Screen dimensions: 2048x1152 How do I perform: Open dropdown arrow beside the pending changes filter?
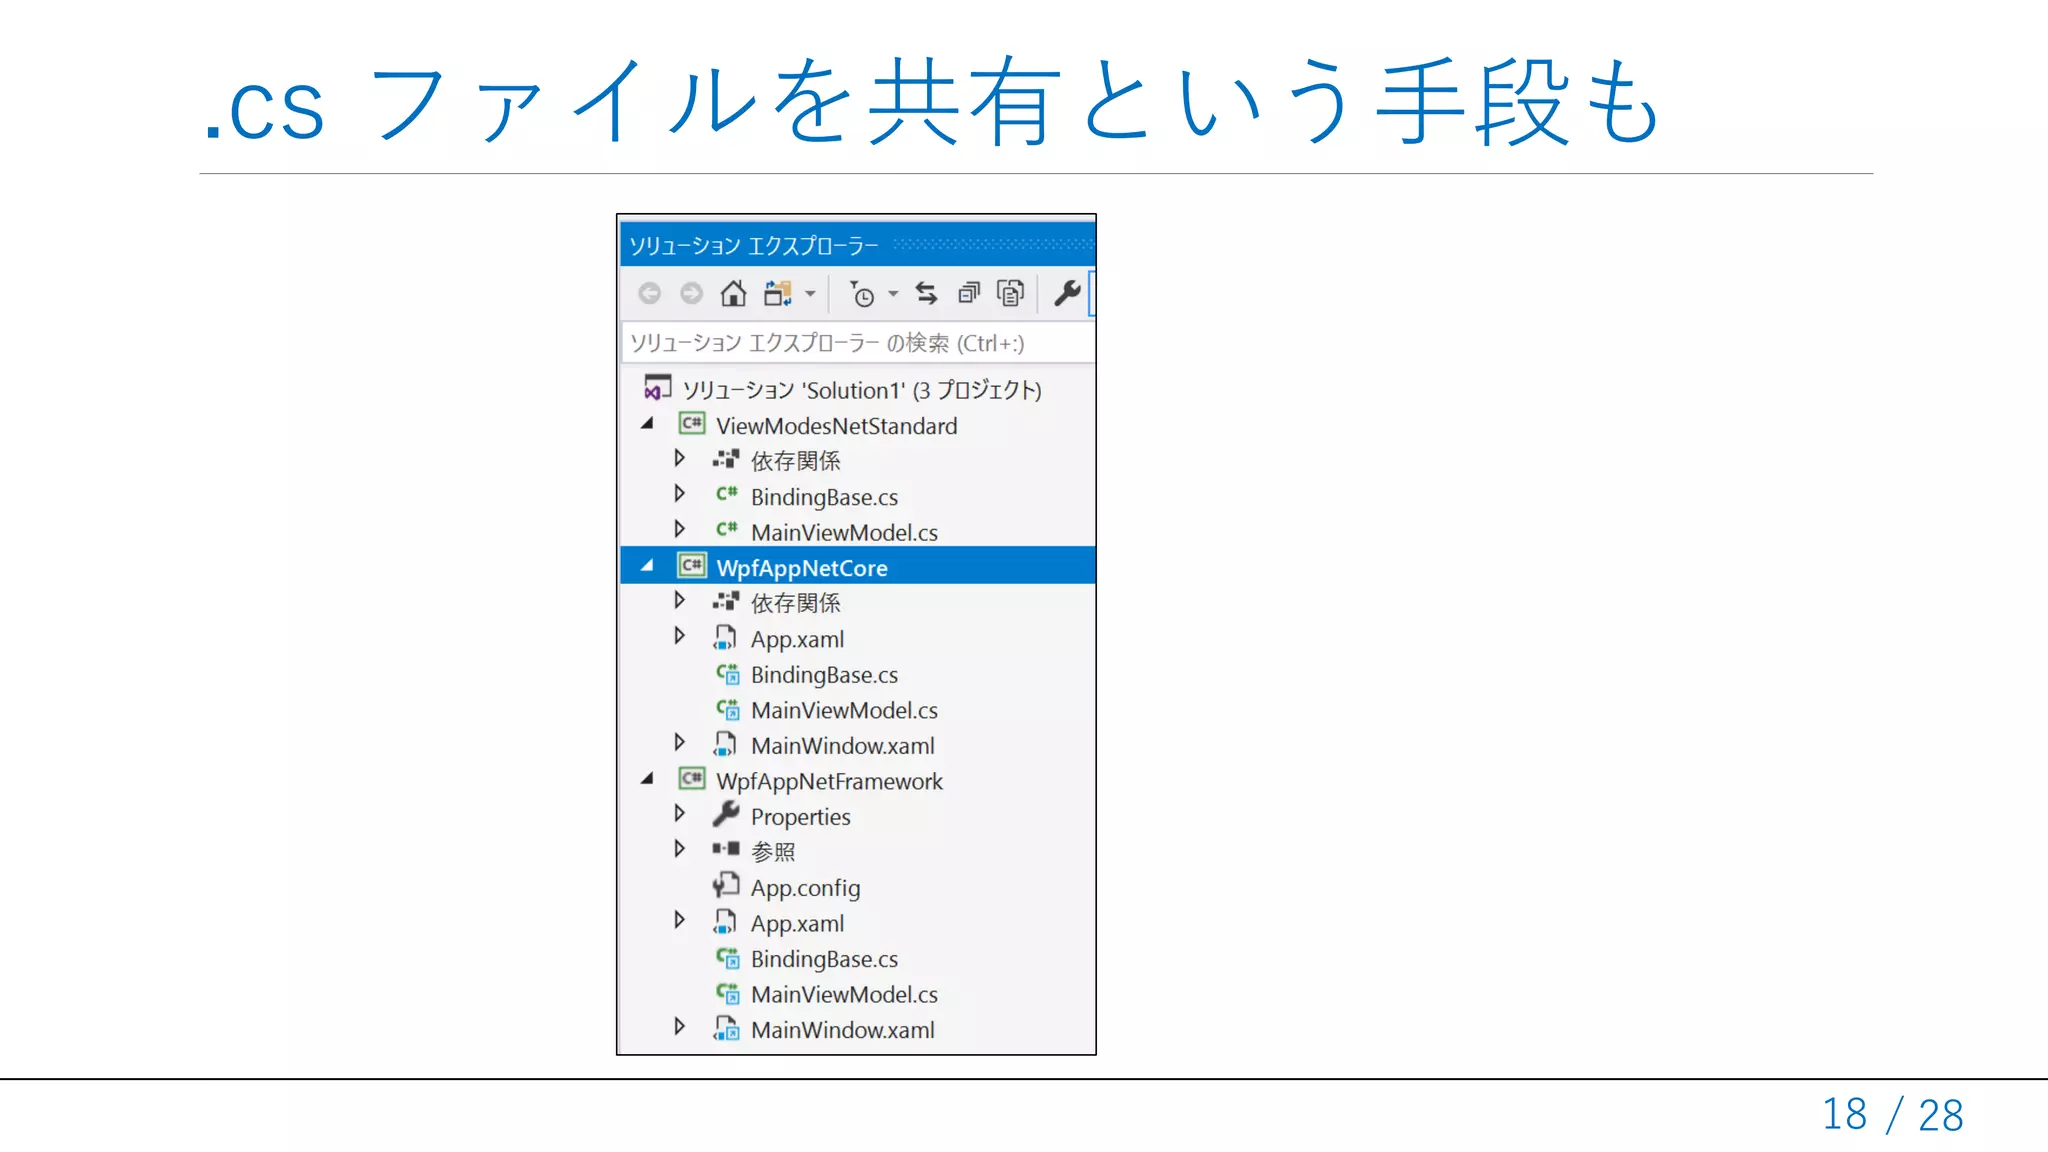click(893, 294)
